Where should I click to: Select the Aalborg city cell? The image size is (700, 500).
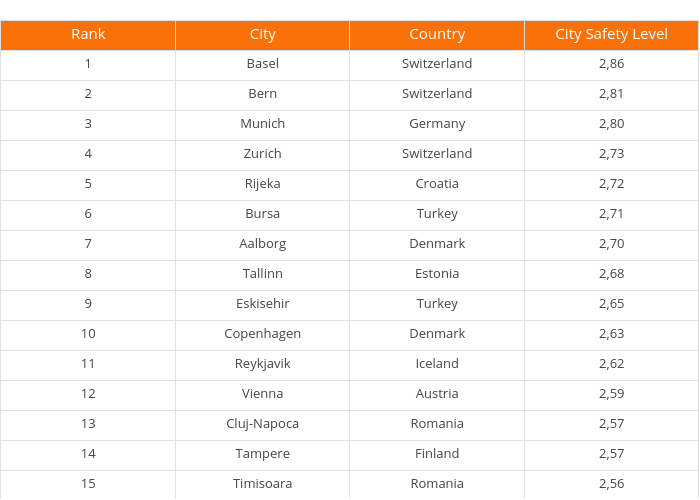(x=262, y=244)
